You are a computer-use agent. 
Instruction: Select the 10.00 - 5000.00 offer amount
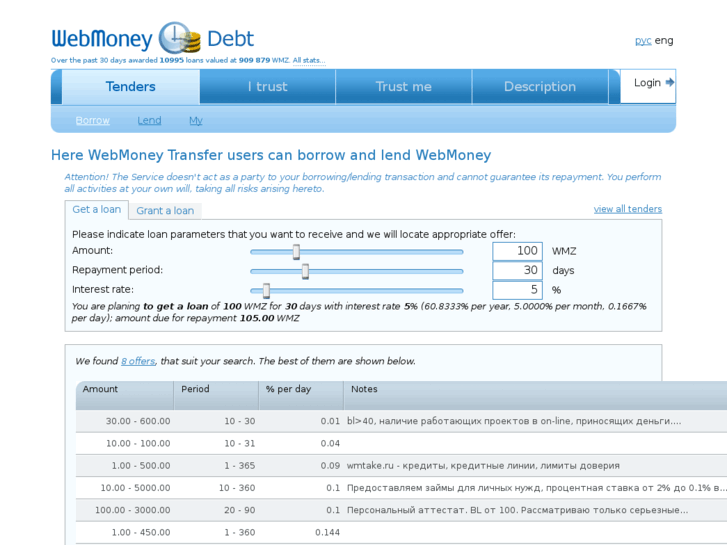(135, 488)
